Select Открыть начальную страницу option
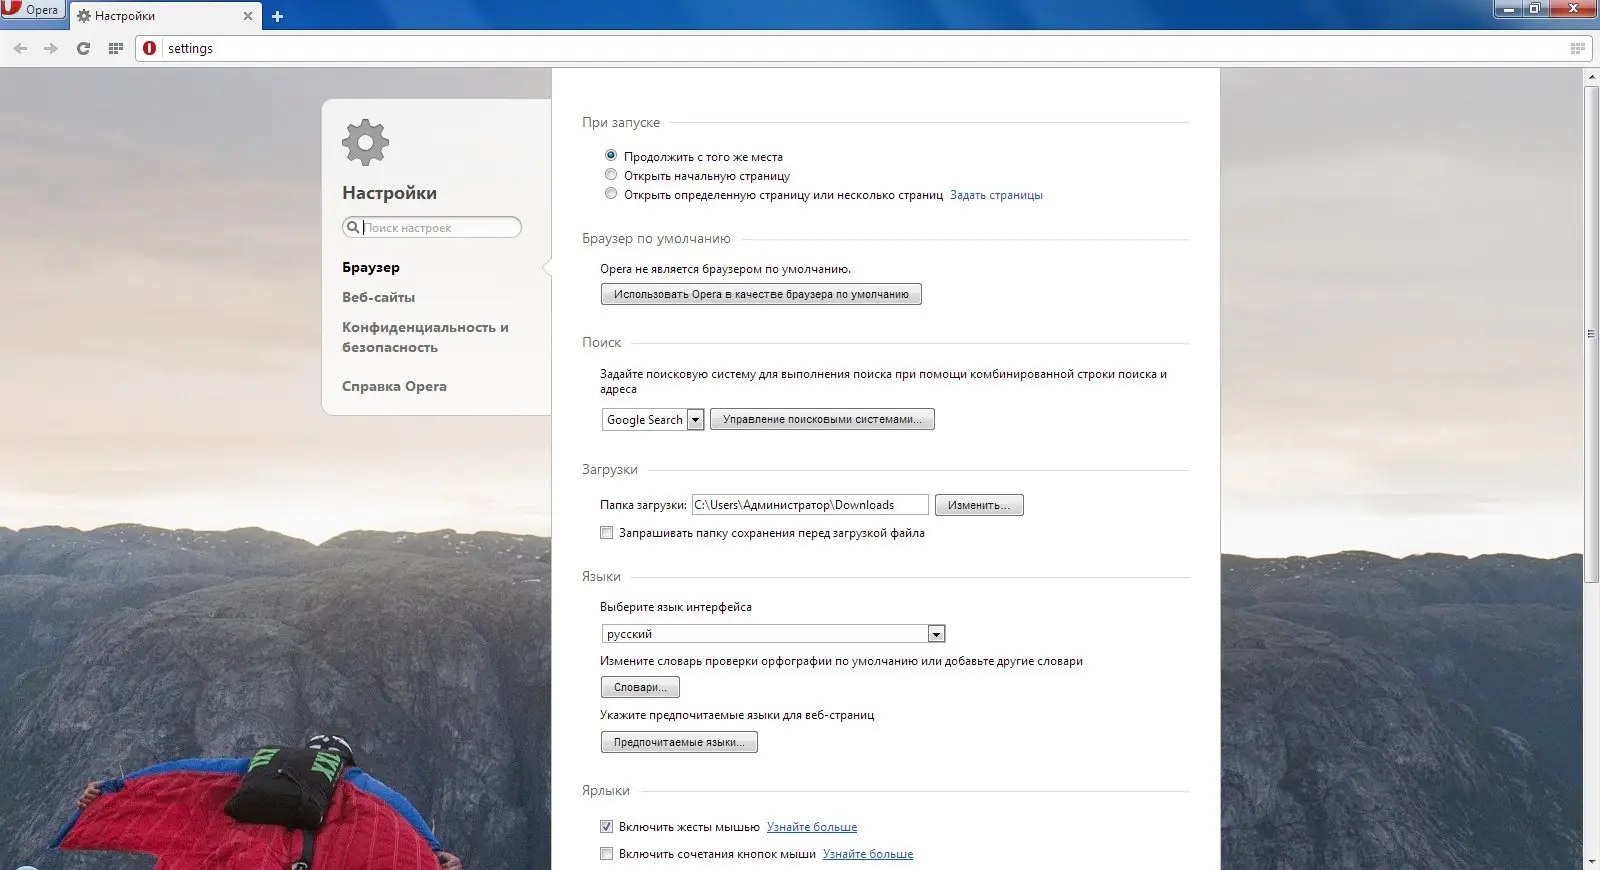This screenshot has height=870, width=1600. click(611, 175)
